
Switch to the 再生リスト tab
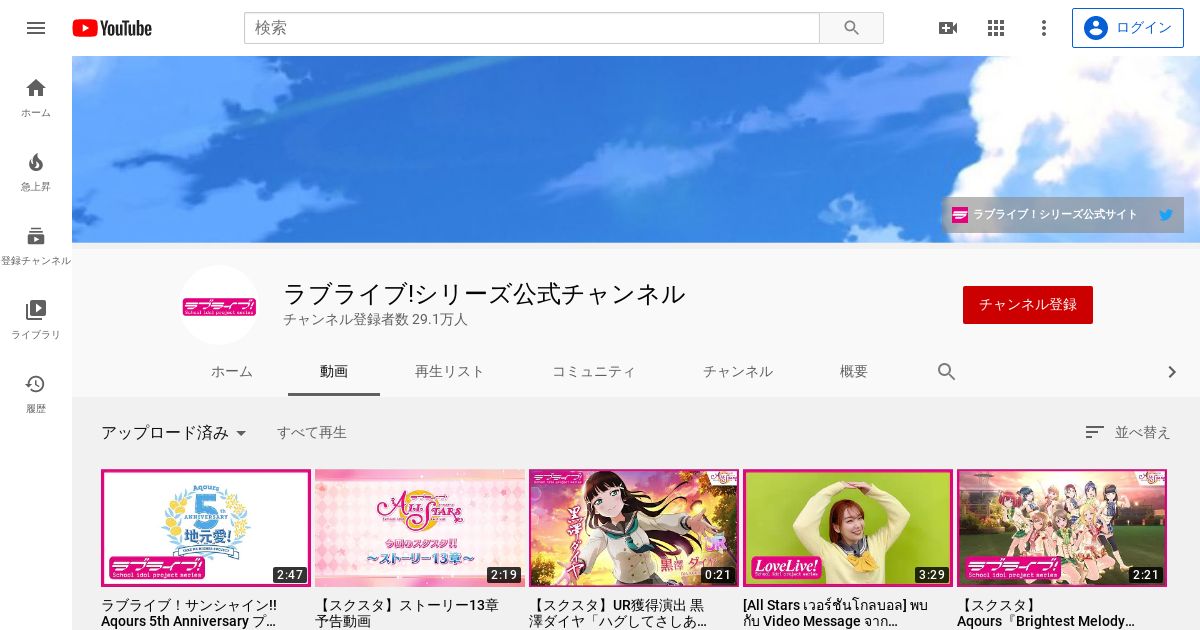tap(449, 372)
